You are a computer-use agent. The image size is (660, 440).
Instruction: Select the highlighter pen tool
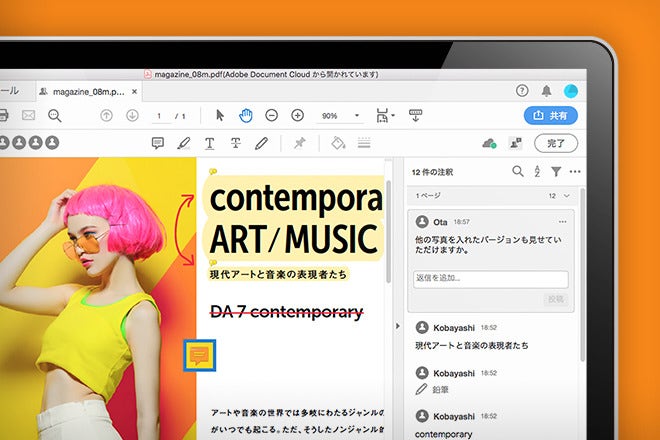(x=184, y=143)
